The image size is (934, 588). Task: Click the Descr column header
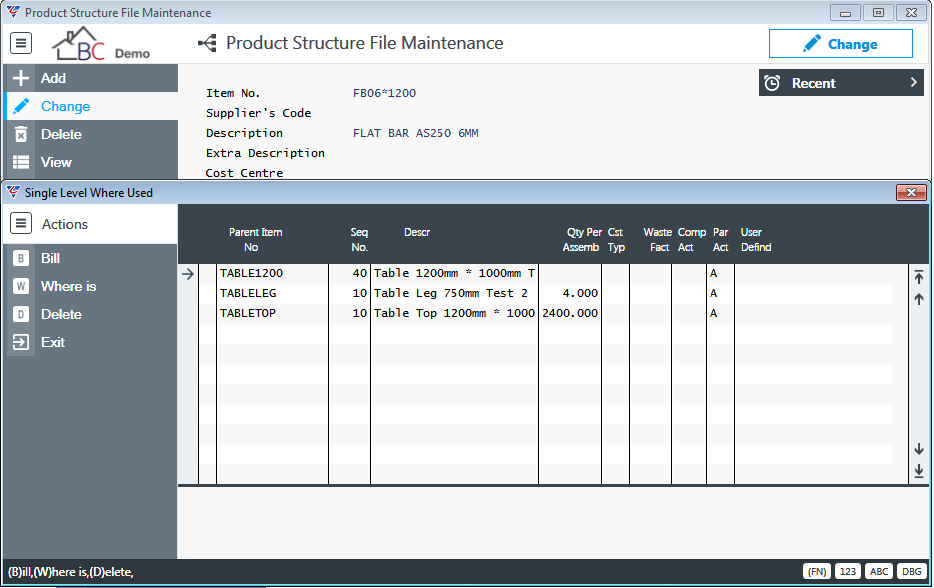[417, 232]
